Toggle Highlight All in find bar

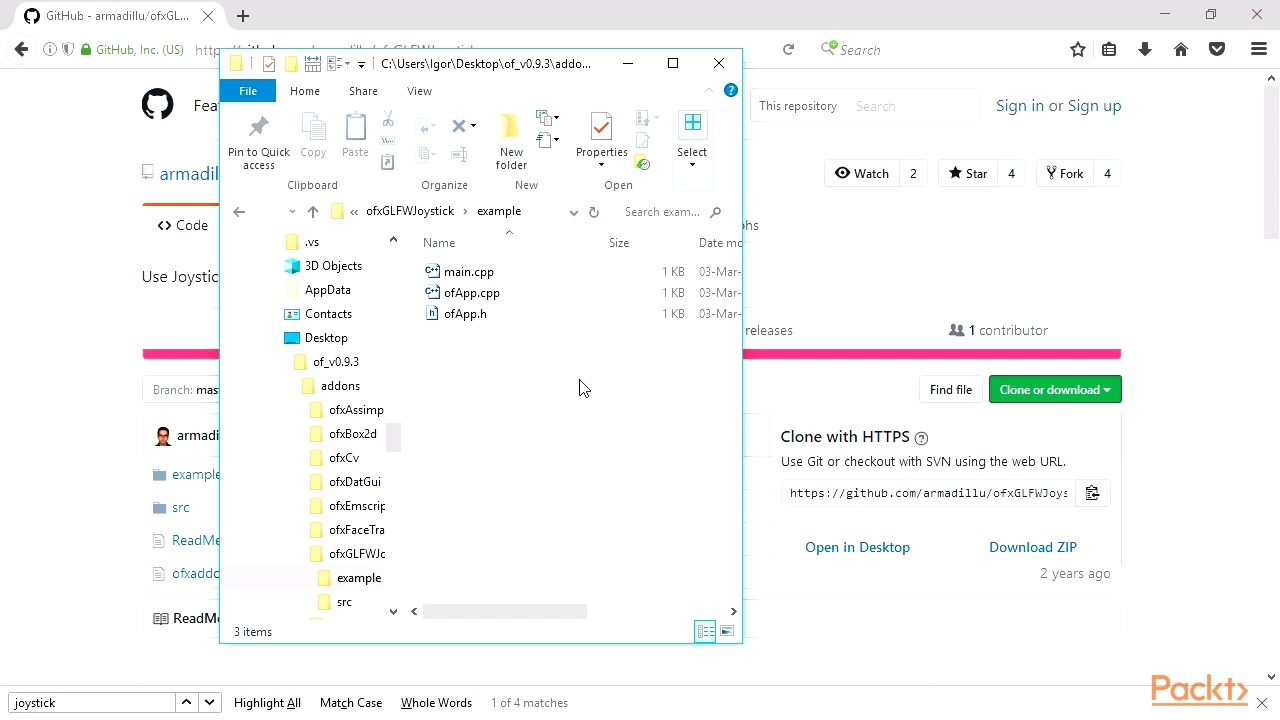click(x=267, y=703)
